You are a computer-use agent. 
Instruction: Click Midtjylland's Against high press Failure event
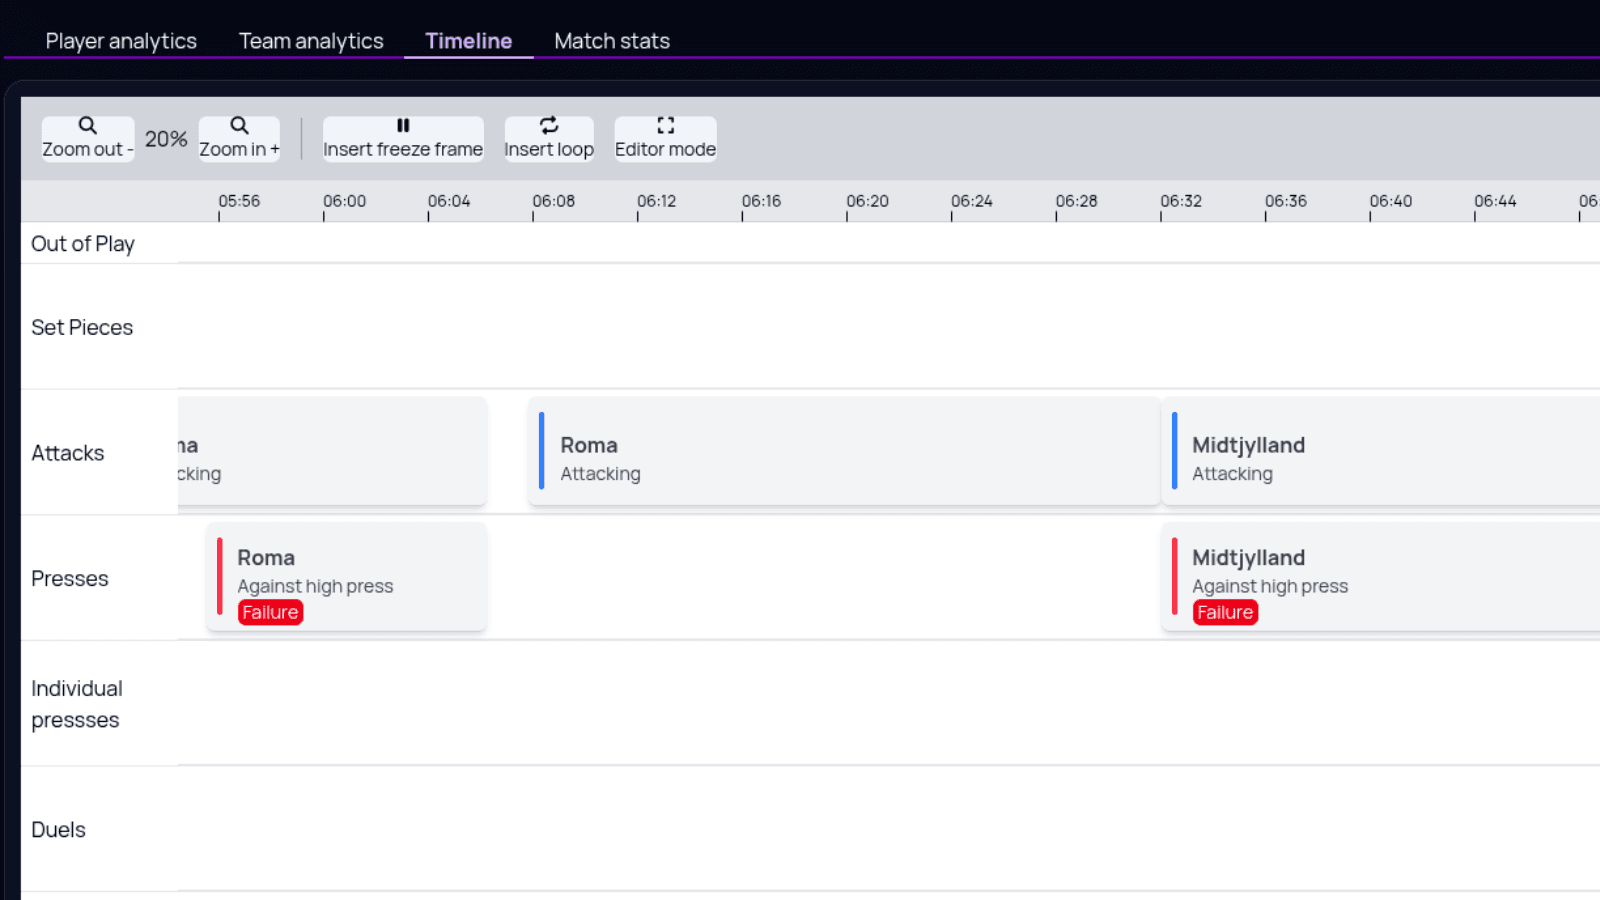point(1380,577)
